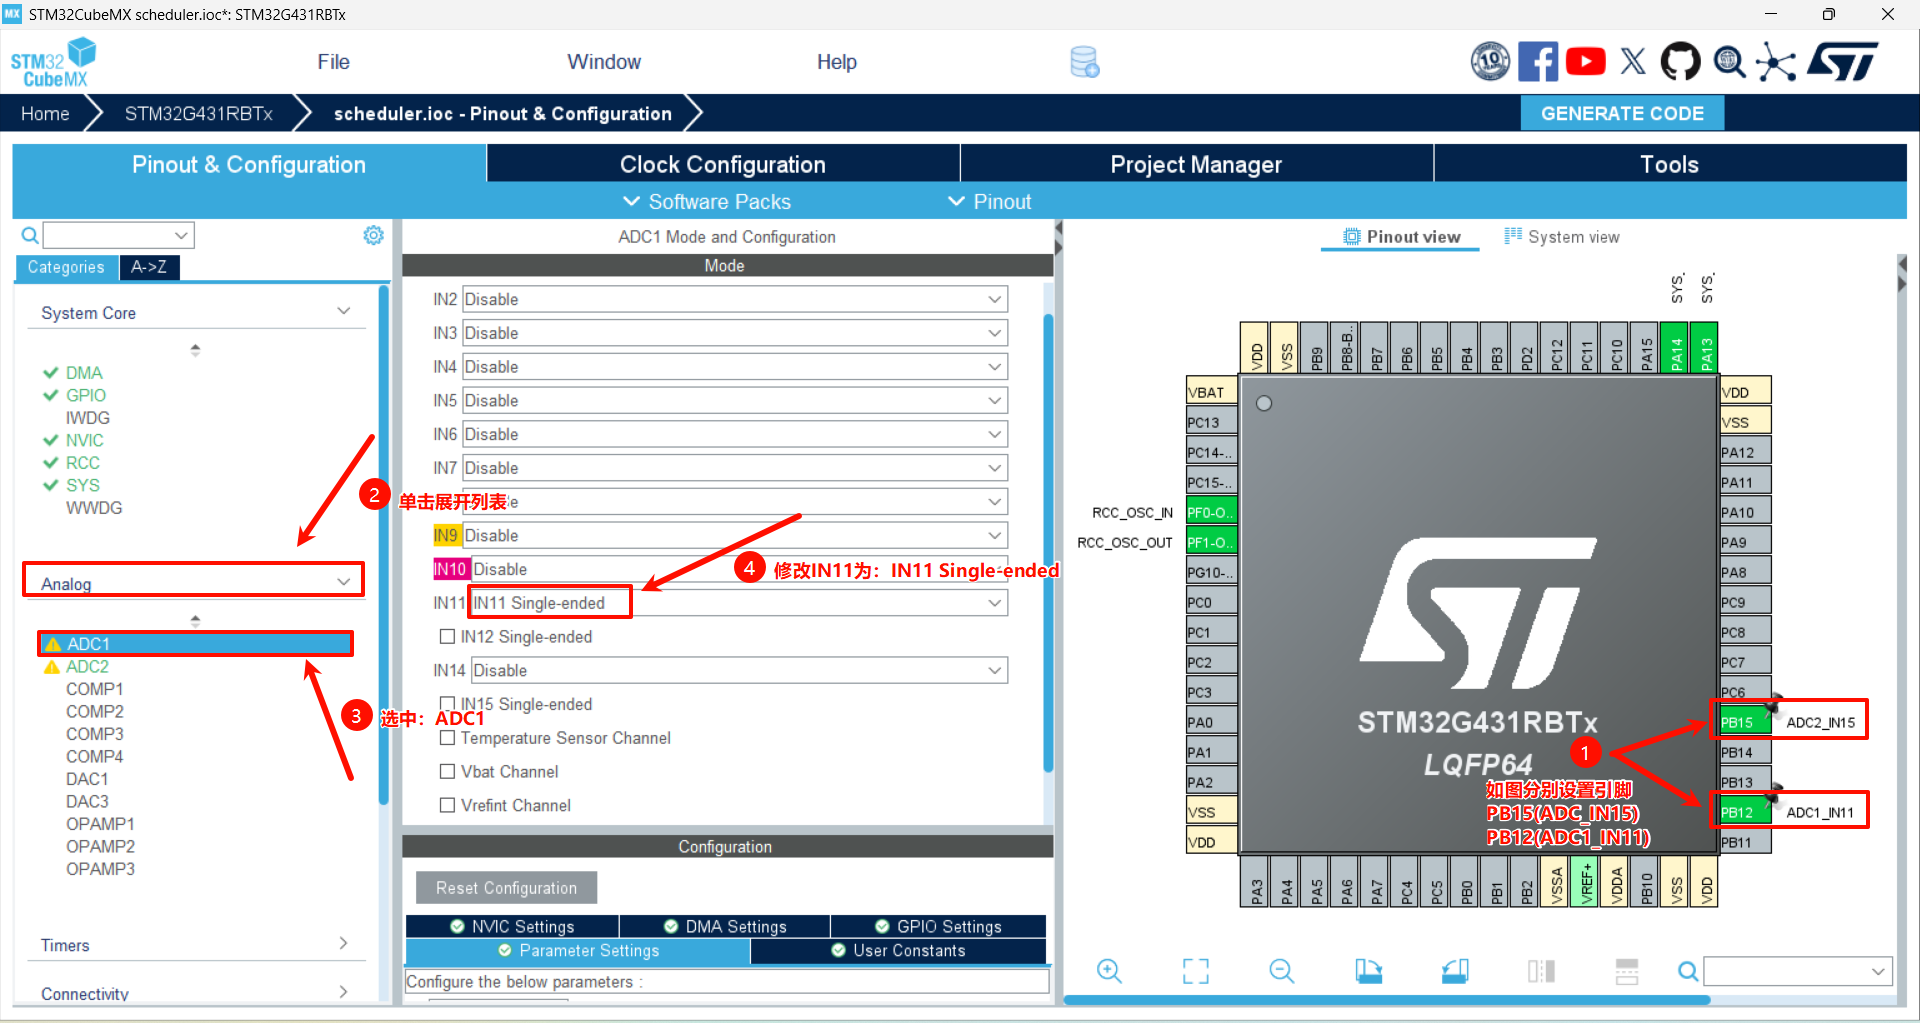1920x1023 pixels.
Task: Fit the chip to window icon
Action: 1196,970
